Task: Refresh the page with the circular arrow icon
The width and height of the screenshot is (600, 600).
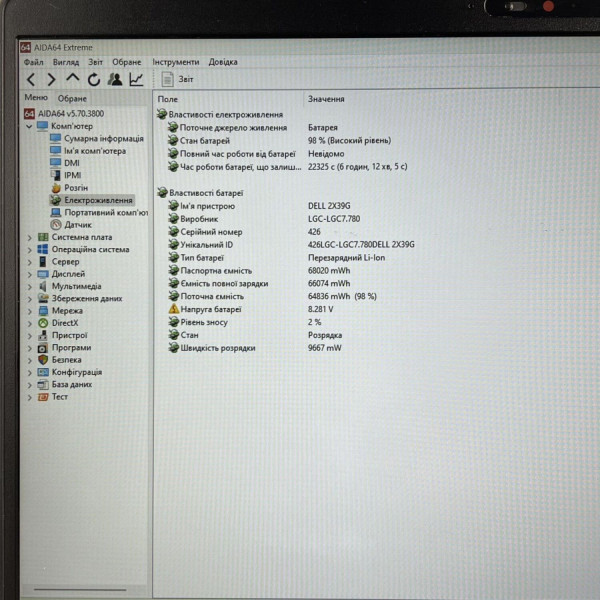Action: [93, 80]
